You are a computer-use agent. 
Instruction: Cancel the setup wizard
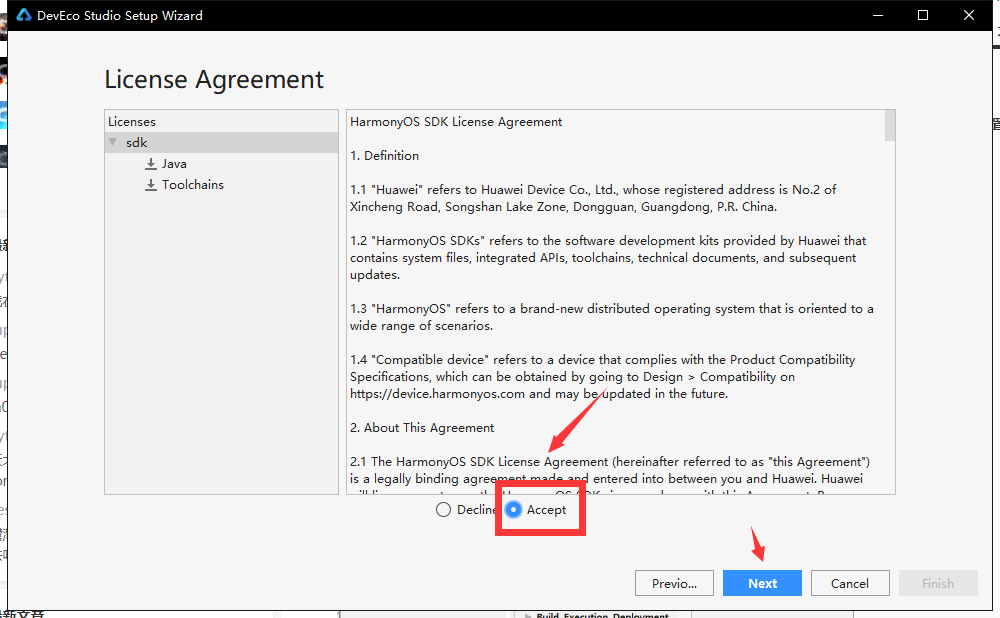(849, 583)
